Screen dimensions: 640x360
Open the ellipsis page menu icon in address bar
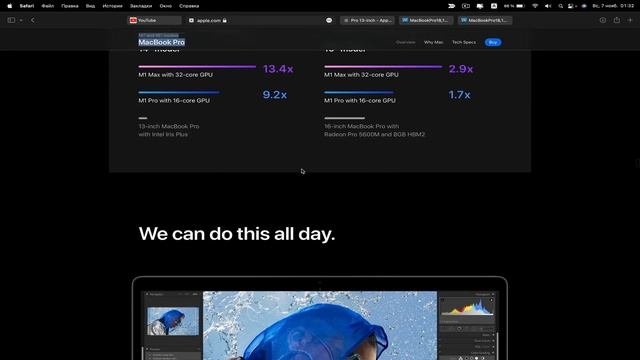(329, 20)
